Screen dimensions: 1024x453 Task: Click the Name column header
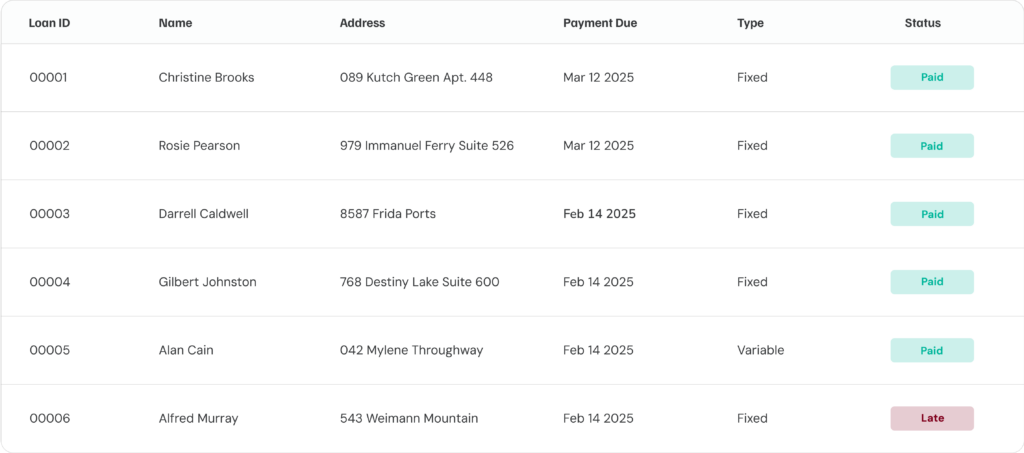coord(175,23)
